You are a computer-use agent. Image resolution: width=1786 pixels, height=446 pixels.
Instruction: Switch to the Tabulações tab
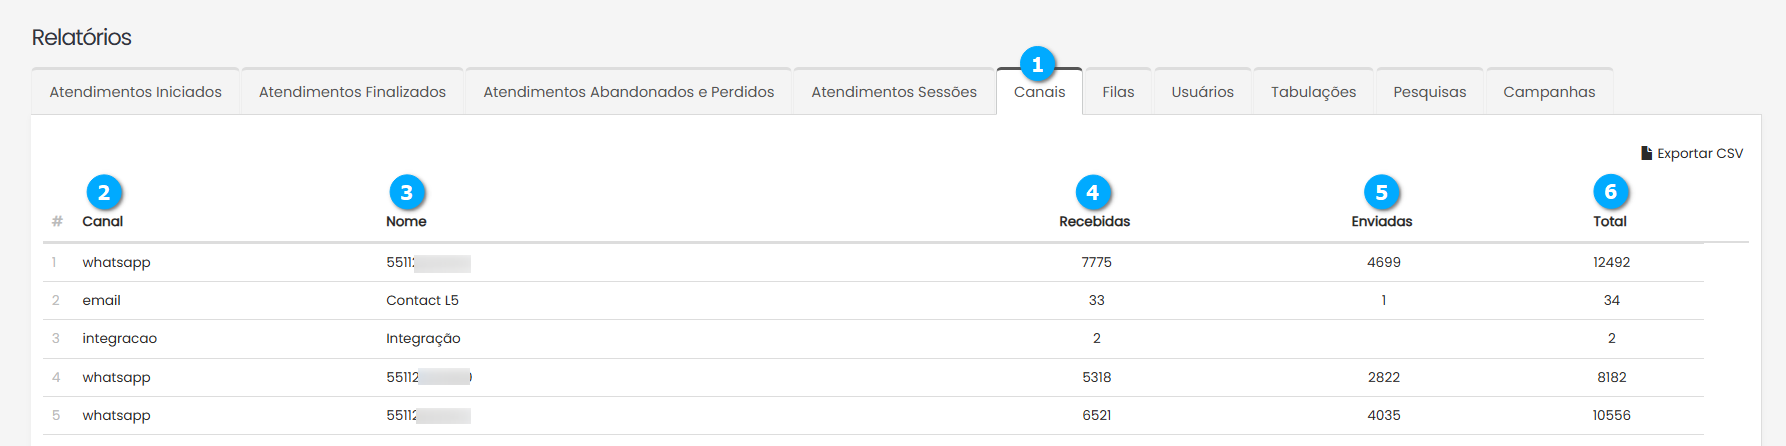point(1313,92)
